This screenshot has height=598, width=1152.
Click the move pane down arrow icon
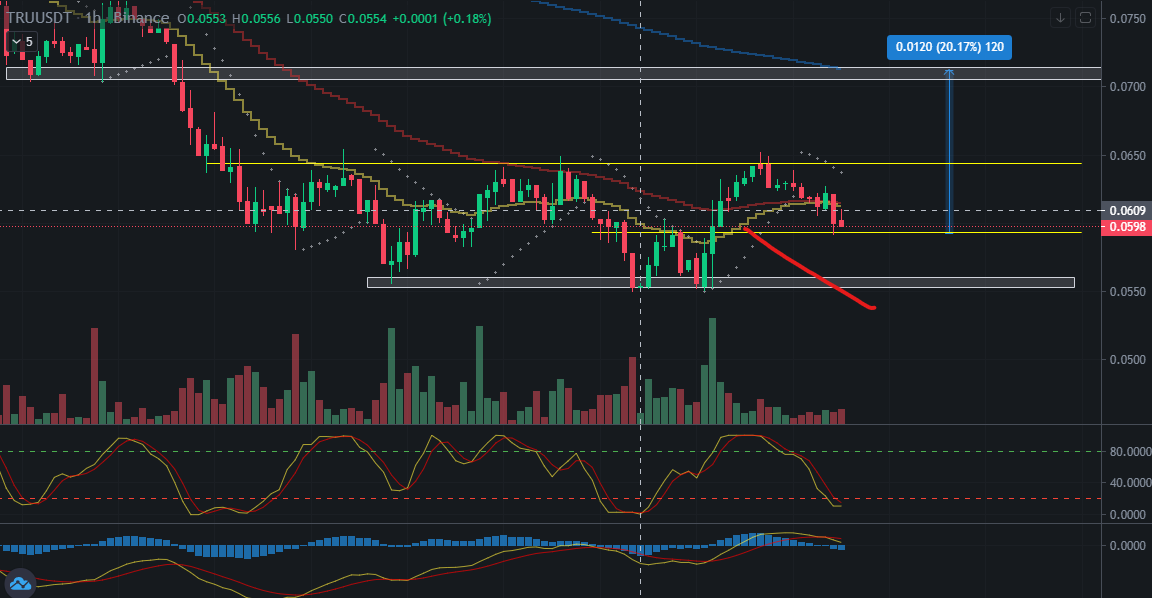(1060, 18)
